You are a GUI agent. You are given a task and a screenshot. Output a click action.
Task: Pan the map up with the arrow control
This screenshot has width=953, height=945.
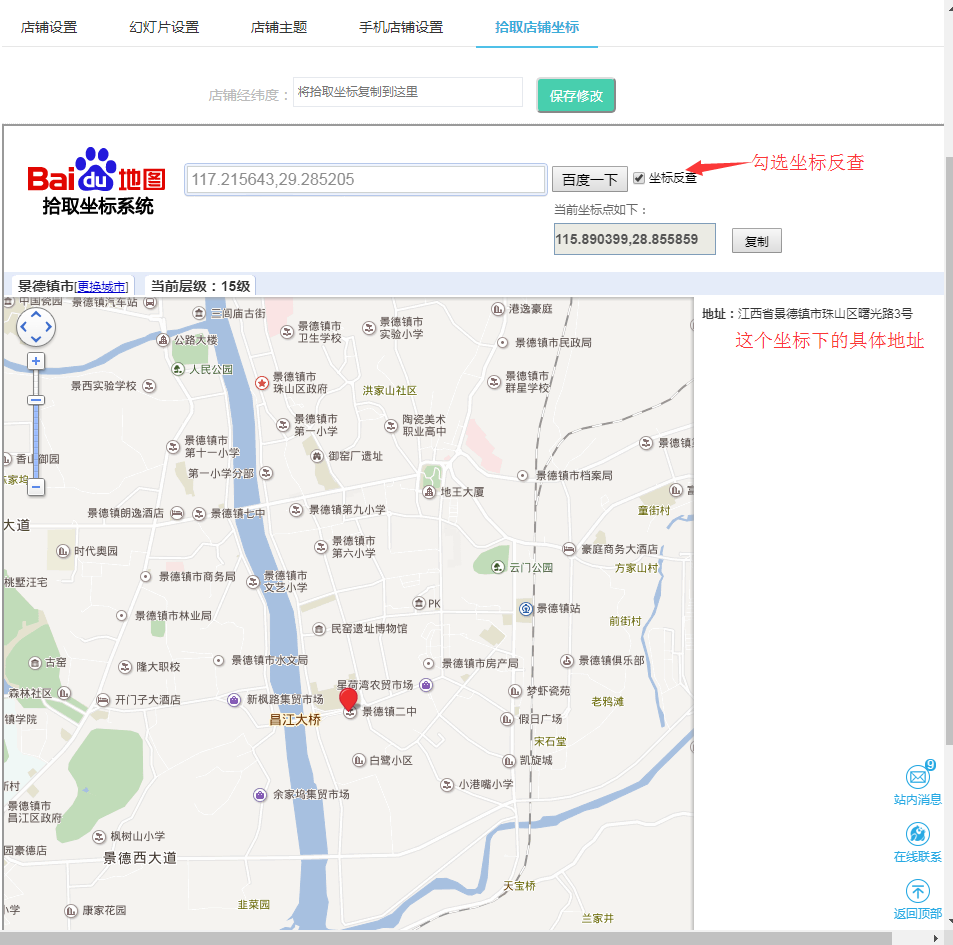coord(36,315)
